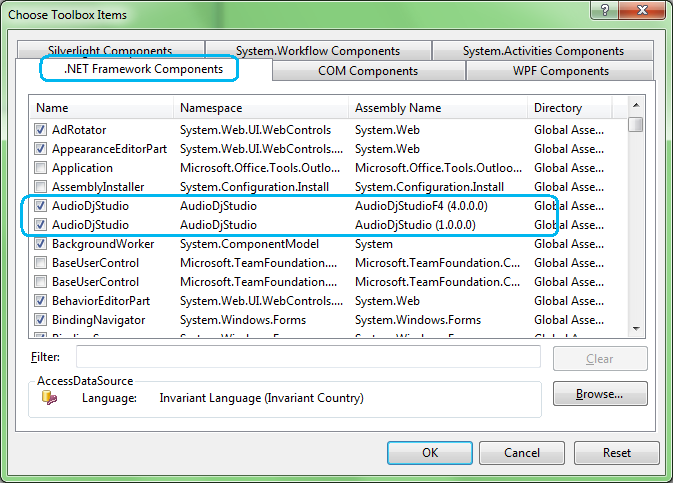Click inside the Filter text field
The height and width of the screenshot is (483, 673).
point(308,357)
